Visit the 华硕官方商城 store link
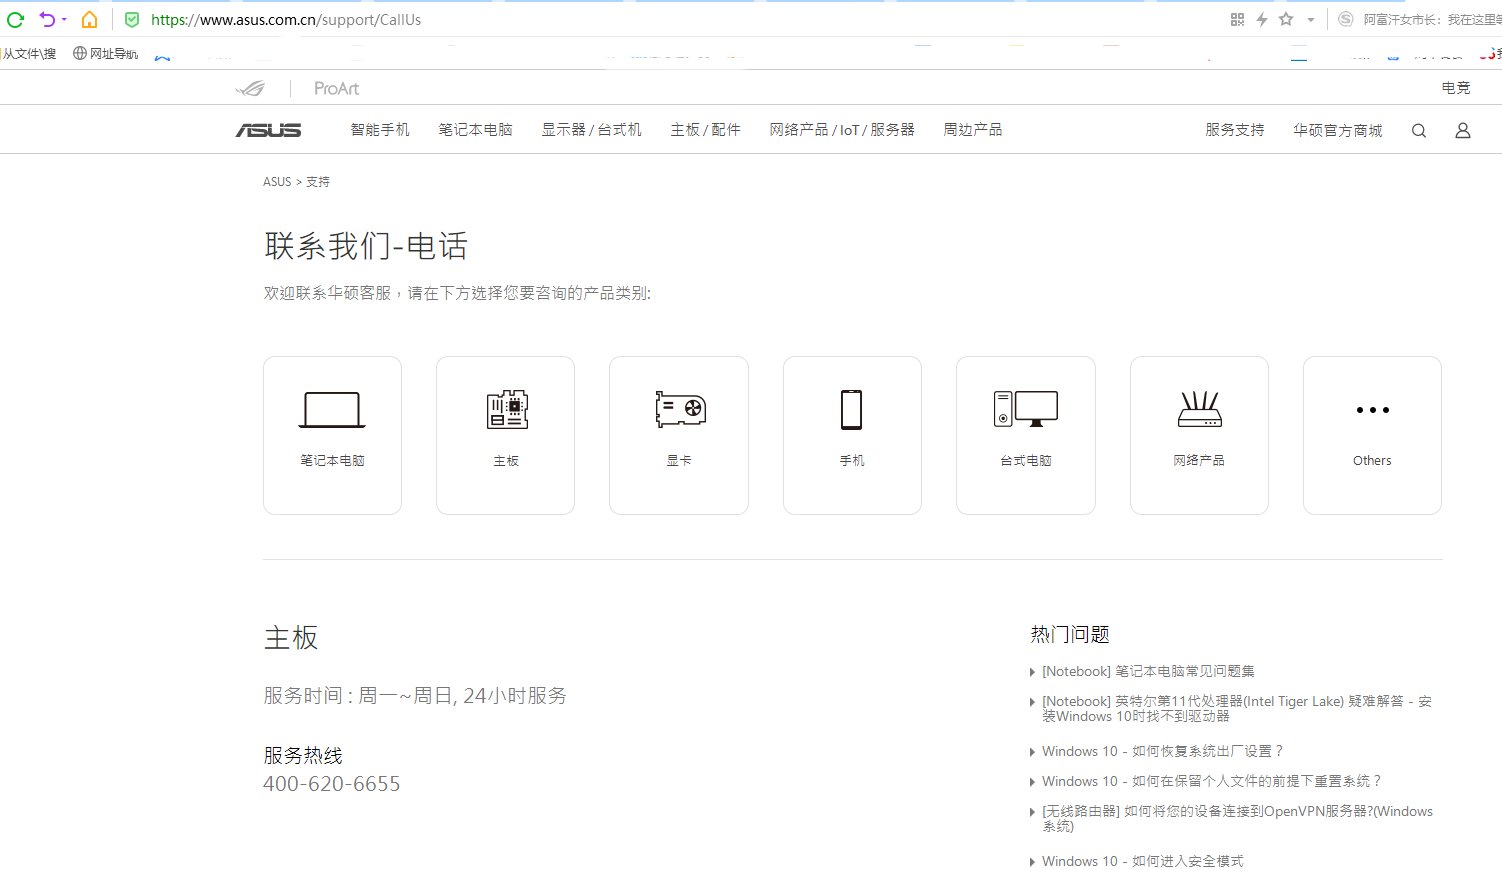This screenshot has width=1502, height=870. (1337, 130)
